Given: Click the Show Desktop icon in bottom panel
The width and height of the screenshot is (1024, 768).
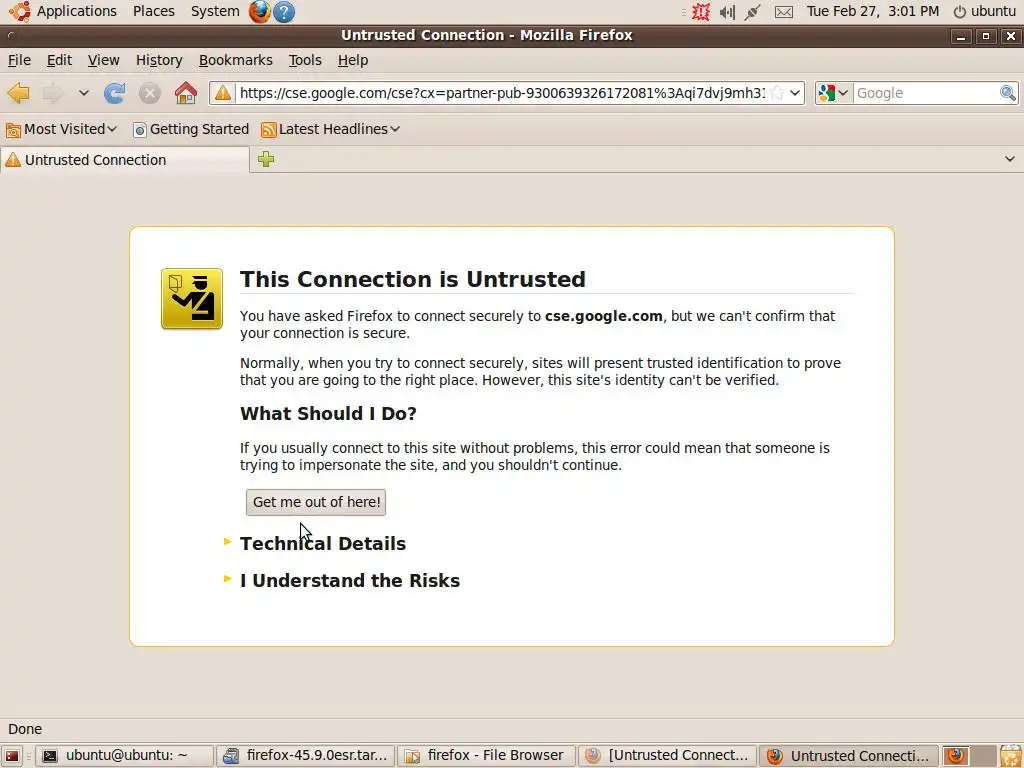Looking at the screenshot, I should tap(12, 756).
